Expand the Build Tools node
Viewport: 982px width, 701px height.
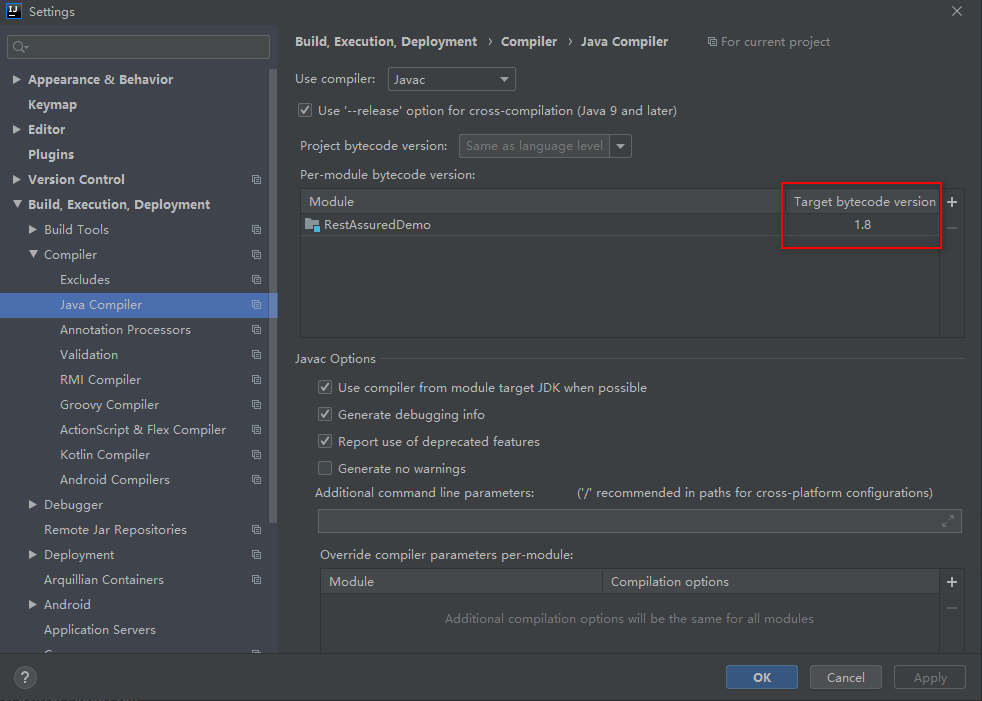tap(33, 230)
